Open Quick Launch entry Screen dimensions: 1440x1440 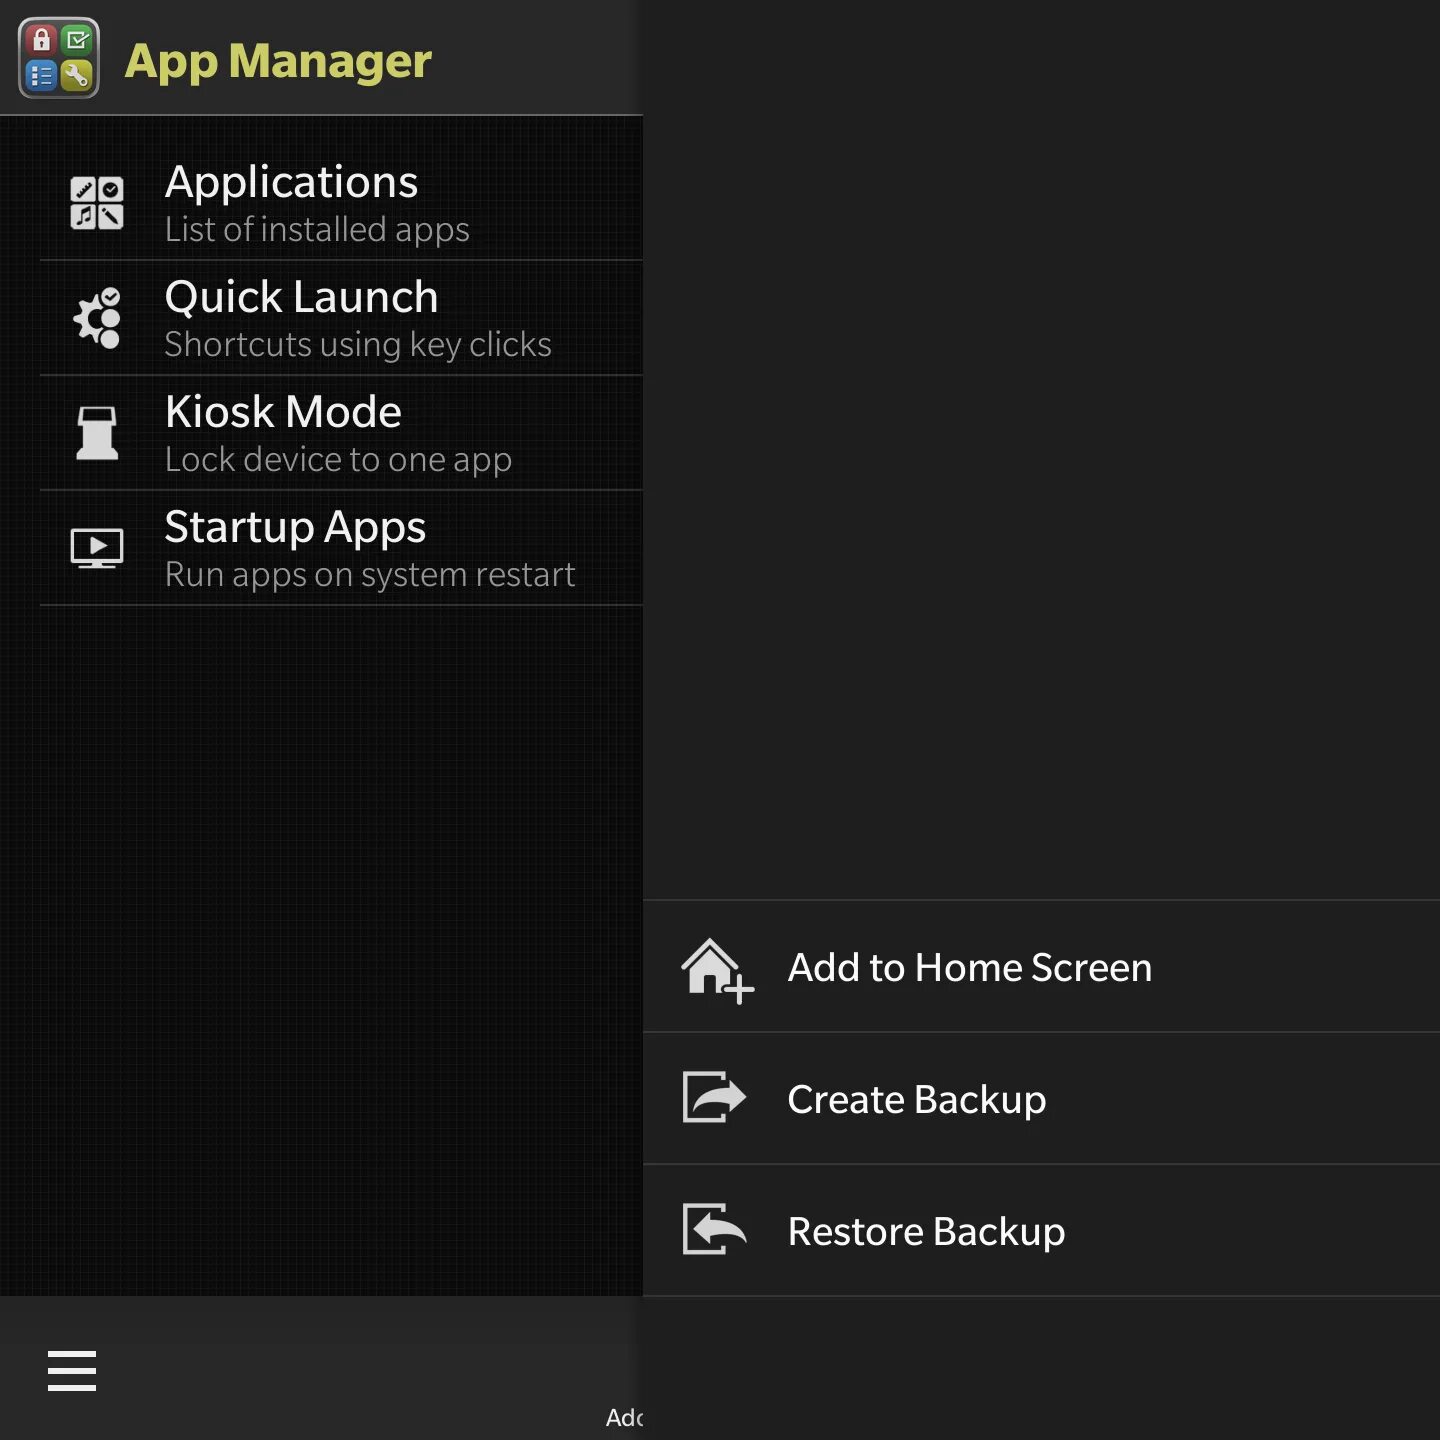(341, 318)
